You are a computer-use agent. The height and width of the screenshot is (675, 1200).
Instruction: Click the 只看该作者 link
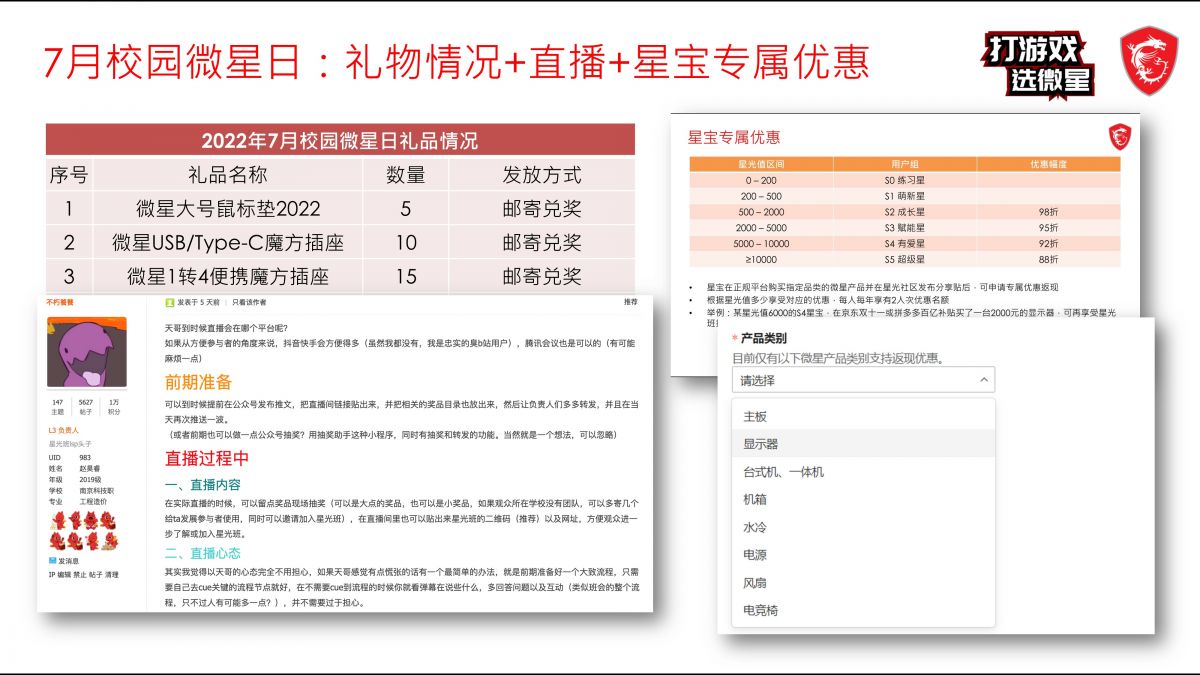point(249,302)
